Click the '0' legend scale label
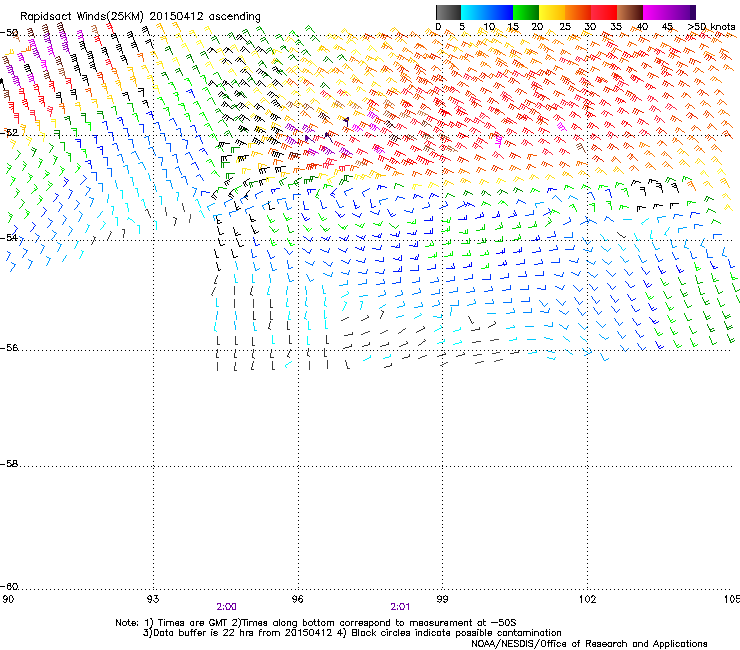The height and width of the screenshot is (650, 740). [438, 27]
